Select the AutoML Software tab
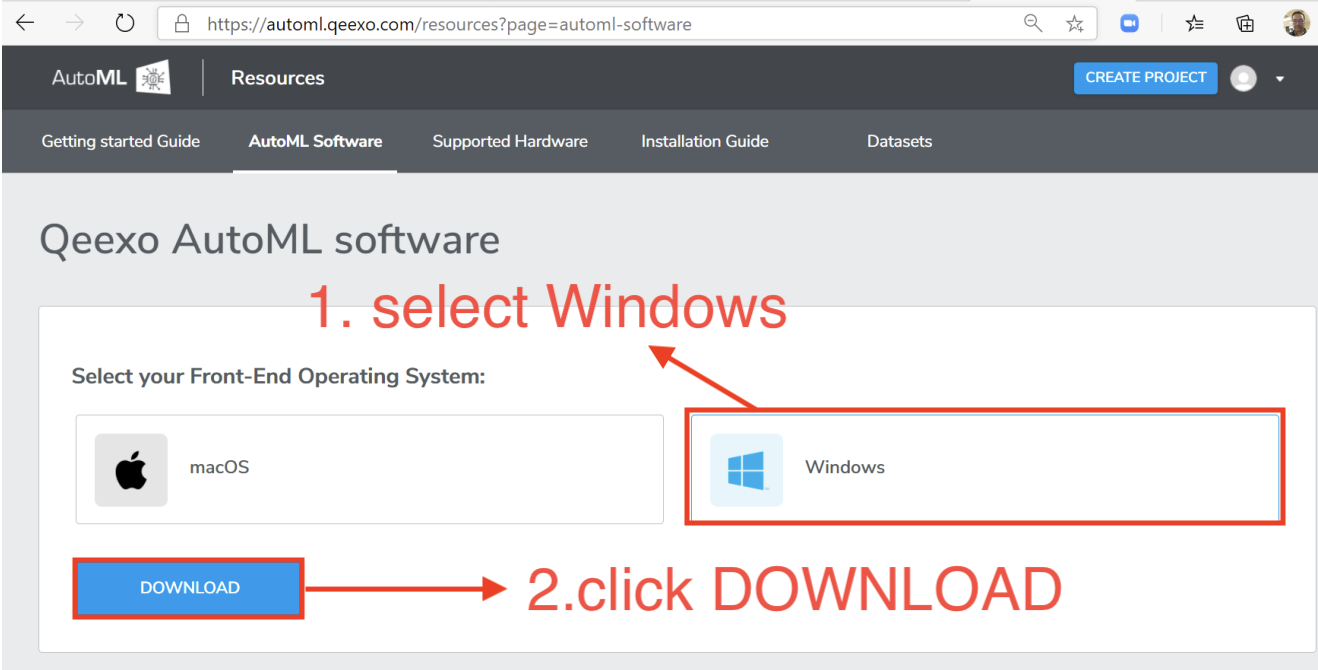Screen dimensions: 1318x670 pyautogui.click(x=315, y=141)
